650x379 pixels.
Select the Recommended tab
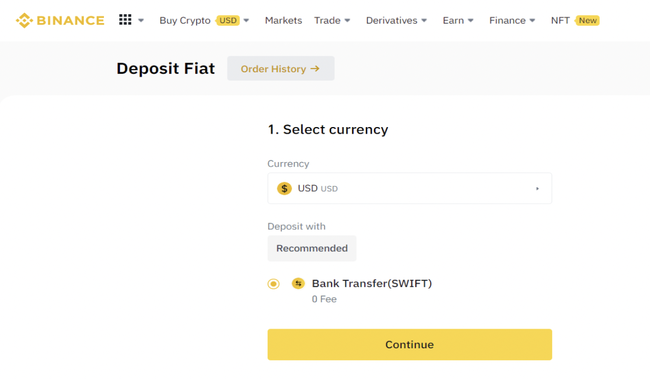pyautogui.click(x=312, y=248)
